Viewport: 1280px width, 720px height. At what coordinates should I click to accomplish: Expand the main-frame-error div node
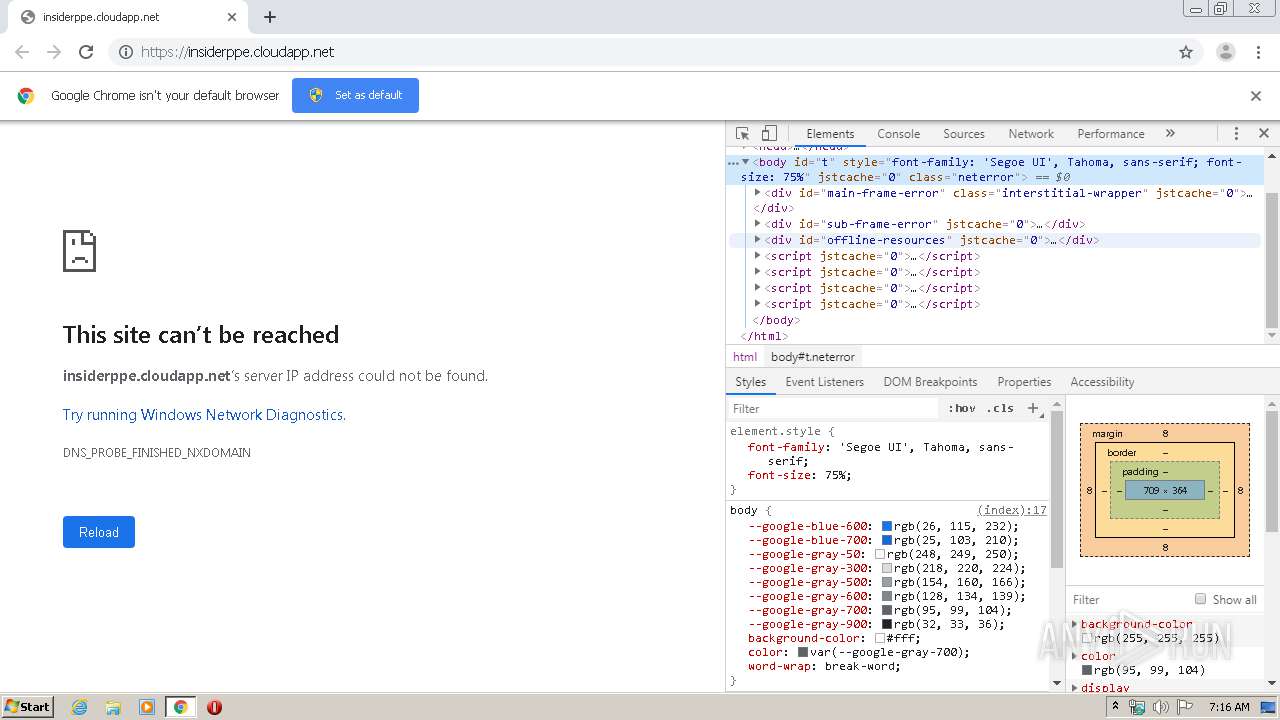point(757,192)
